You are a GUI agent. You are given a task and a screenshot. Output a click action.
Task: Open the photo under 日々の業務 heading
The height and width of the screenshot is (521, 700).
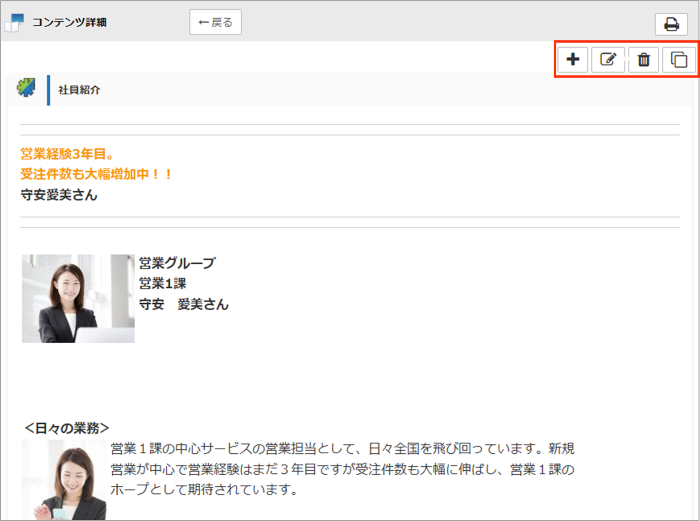tap(64, 479)
